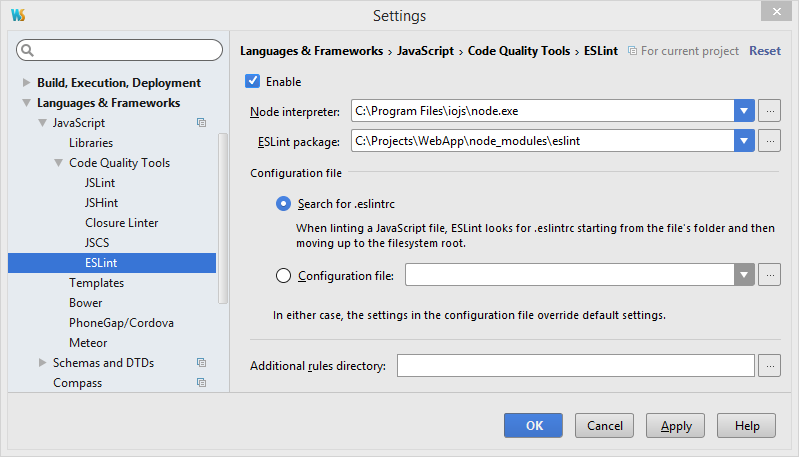Select Configuration file radio option
The height and width of the screenshot is (457, 799).
click(x=283, y=276)
